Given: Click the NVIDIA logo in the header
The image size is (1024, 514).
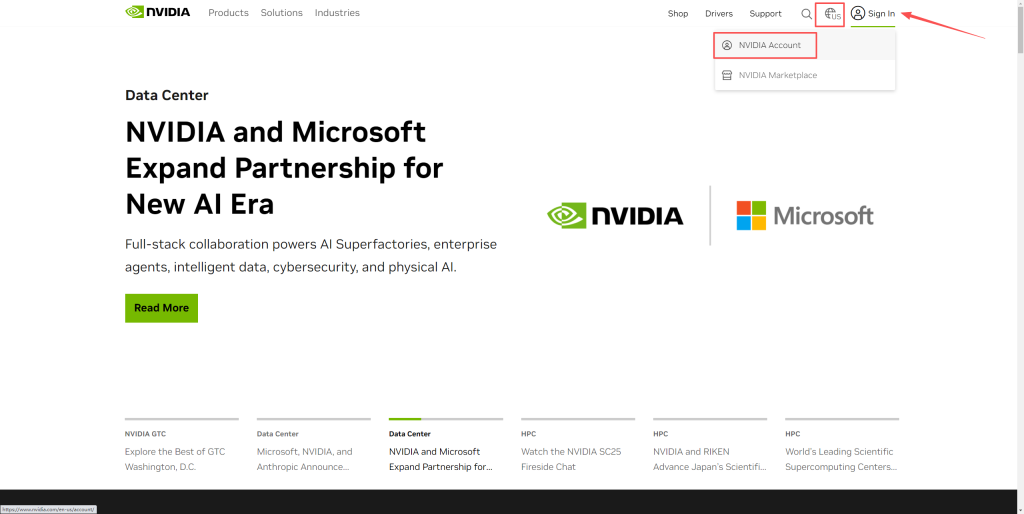Looking at the screenshot, I should click(x=157, y=13).
